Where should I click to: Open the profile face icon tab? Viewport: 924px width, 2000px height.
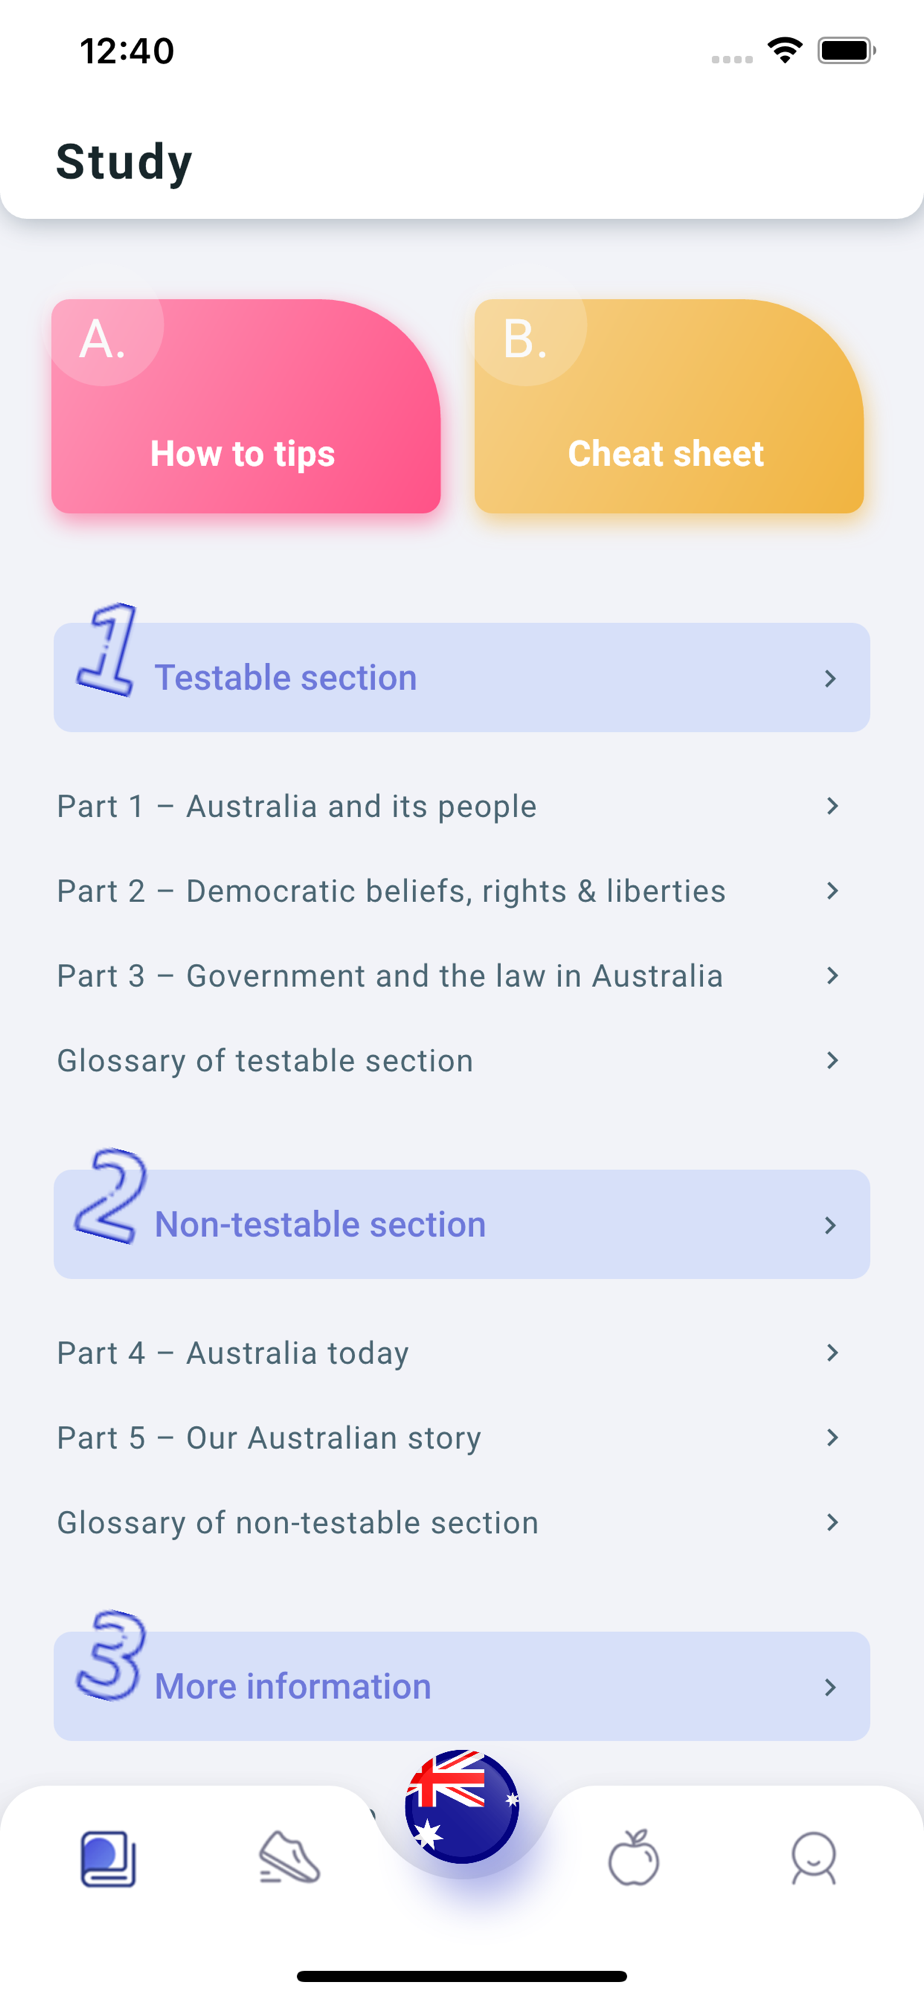click(813, 1858)
